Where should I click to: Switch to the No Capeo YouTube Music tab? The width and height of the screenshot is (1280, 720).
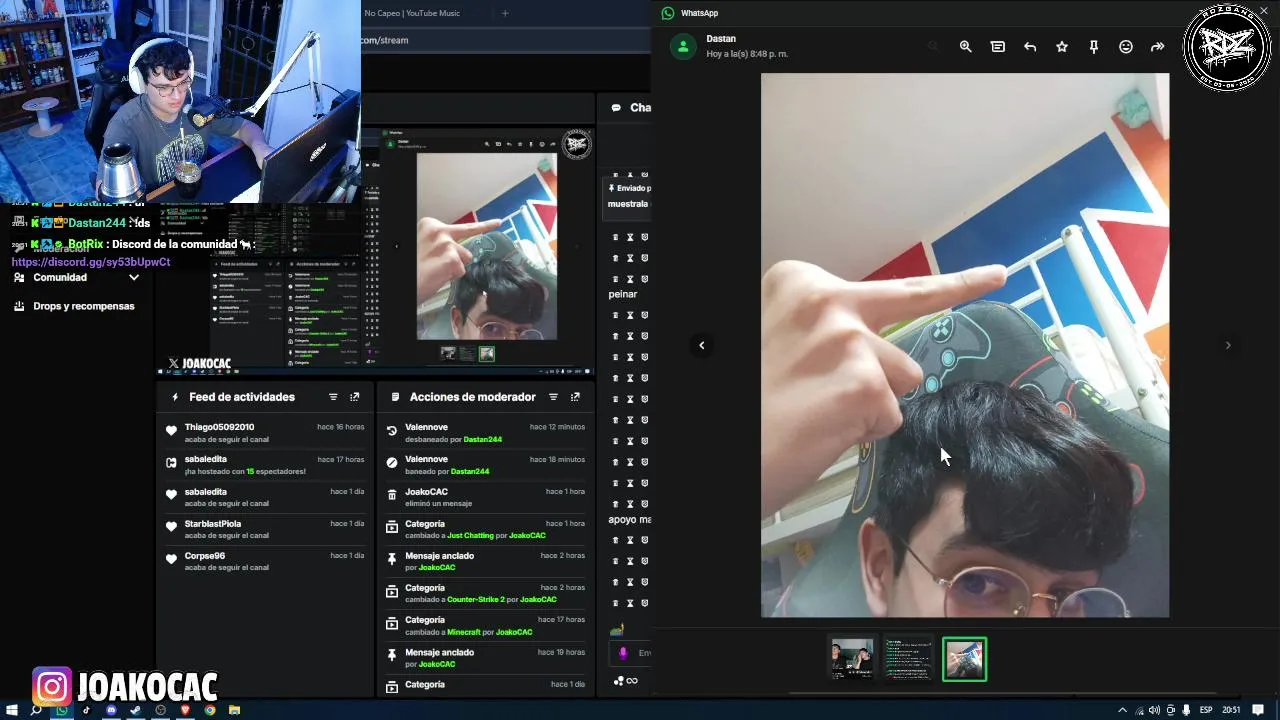coord(412,13)
